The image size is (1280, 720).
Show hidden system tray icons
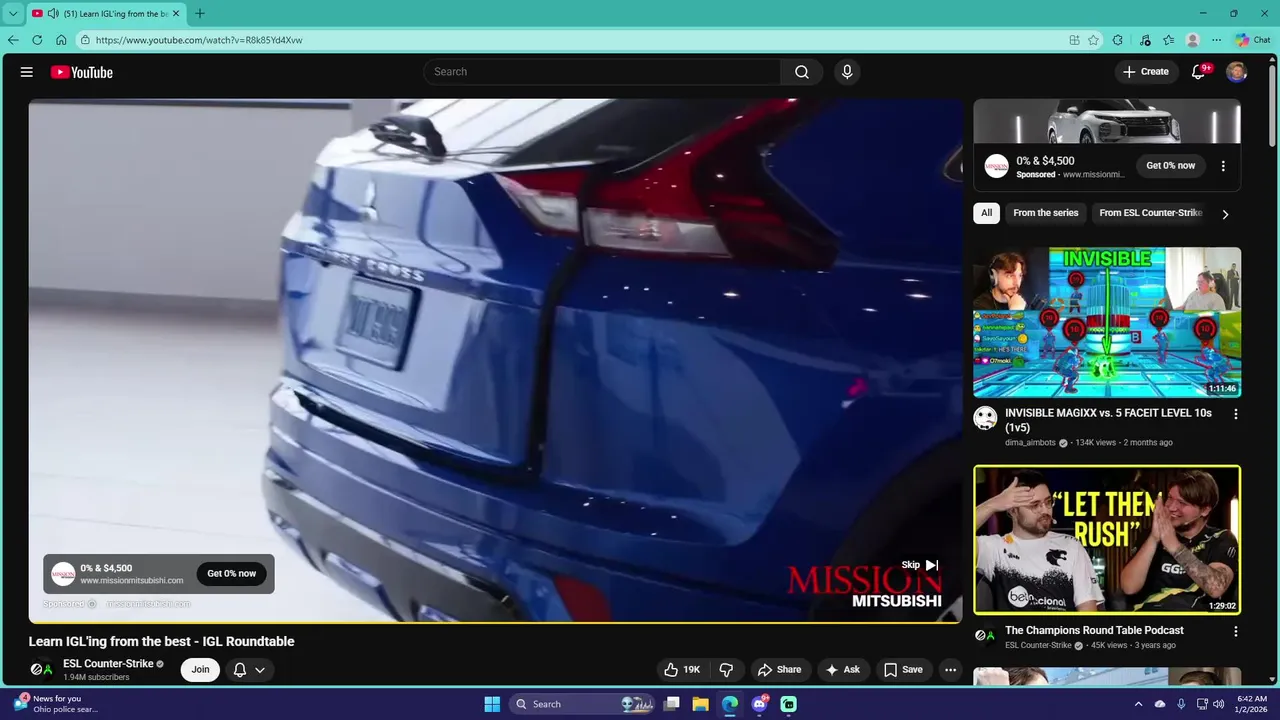(1139, 704)
